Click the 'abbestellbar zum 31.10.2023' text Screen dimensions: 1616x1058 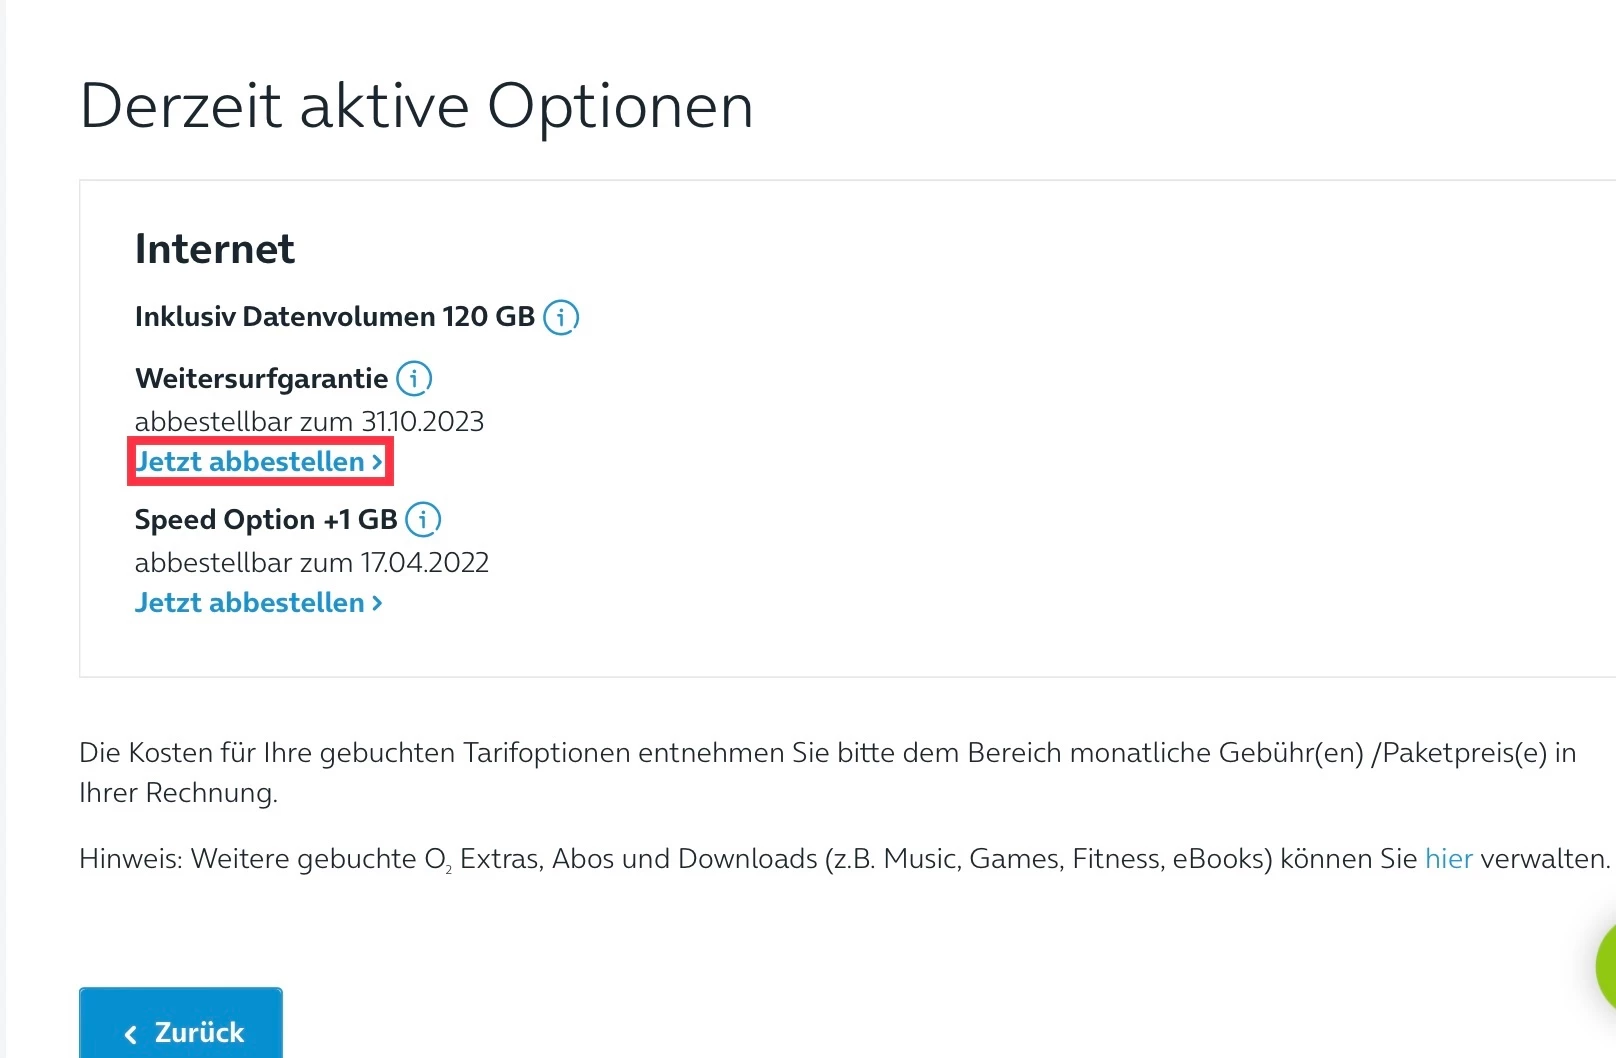[309, 422]
